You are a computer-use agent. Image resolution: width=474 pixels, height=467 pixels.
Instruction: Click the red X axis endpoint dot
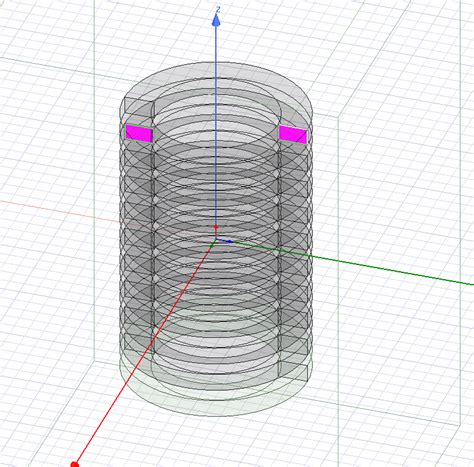point(75,464)
